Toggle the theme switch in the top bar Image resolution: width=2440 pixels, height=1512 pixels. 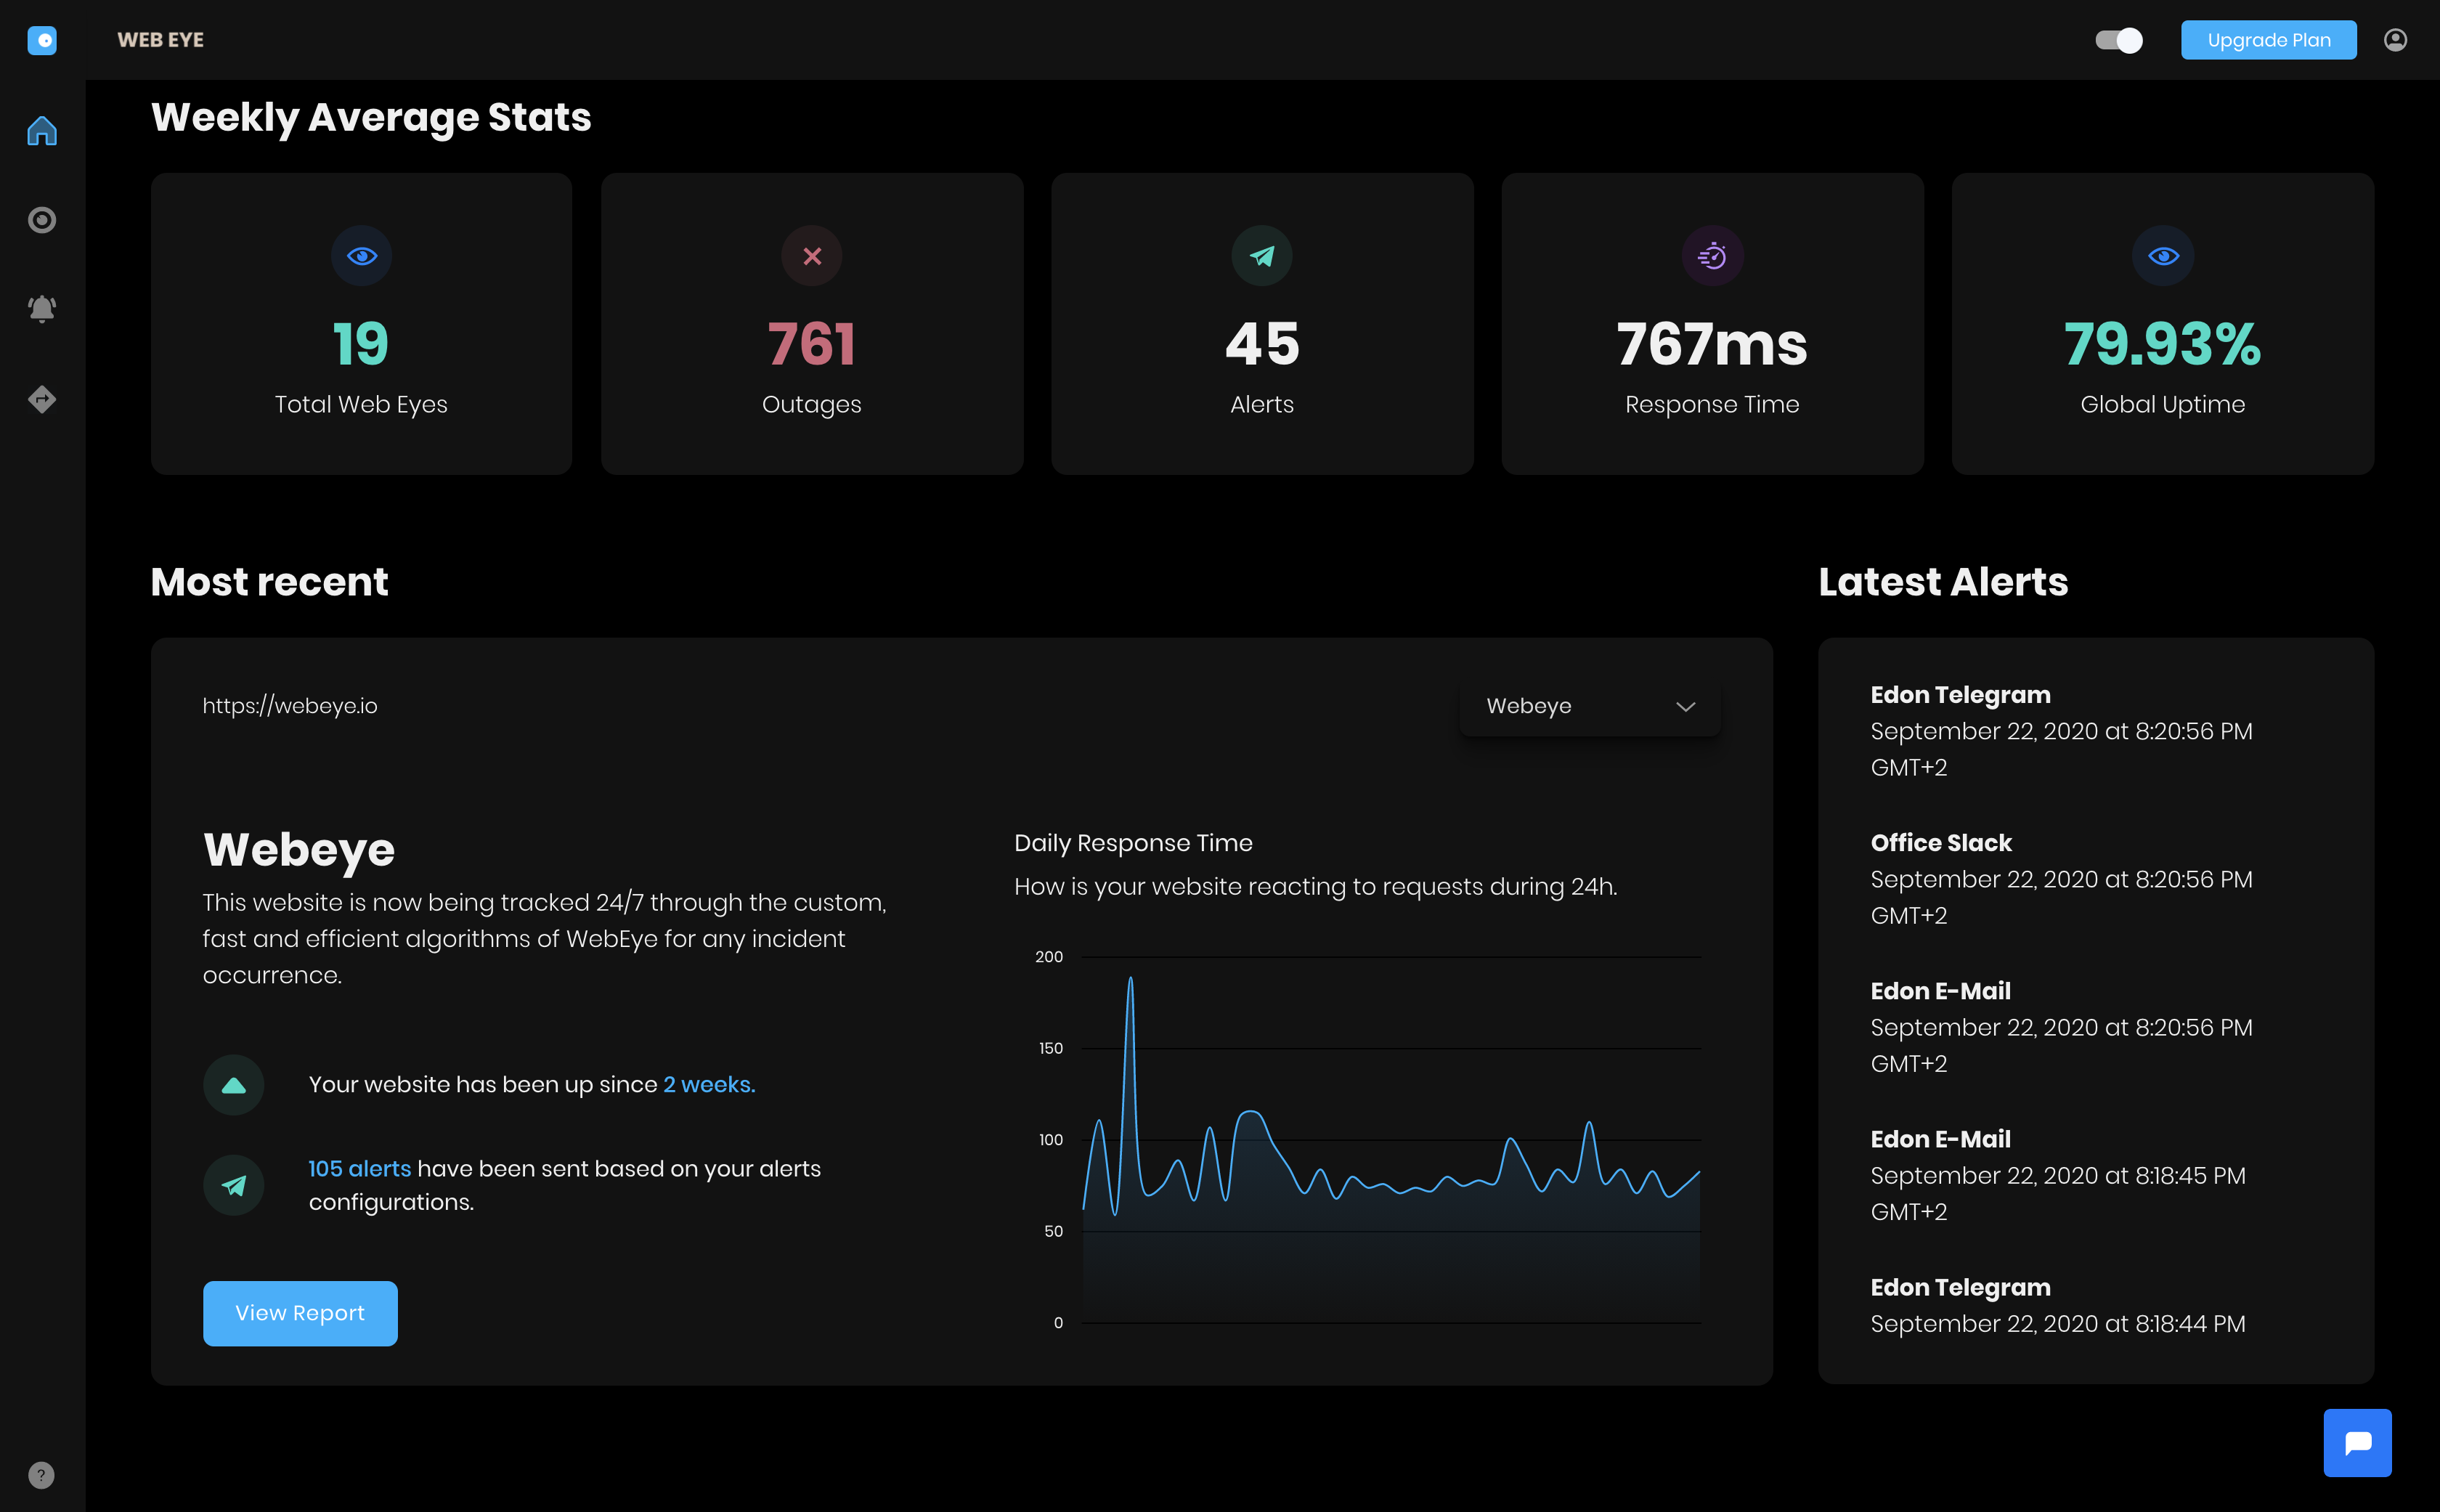click(x=2119, y=40)
